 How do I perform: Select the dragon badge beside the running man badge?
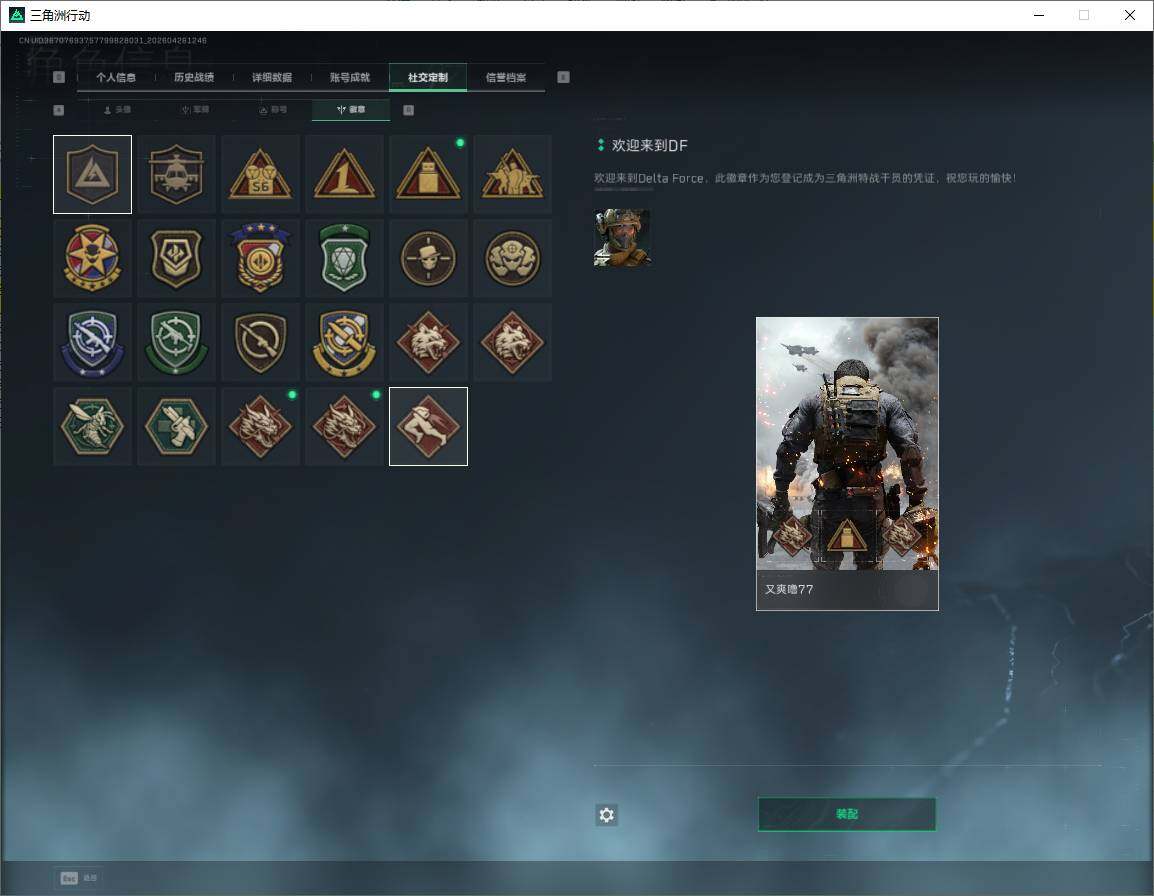344,426
